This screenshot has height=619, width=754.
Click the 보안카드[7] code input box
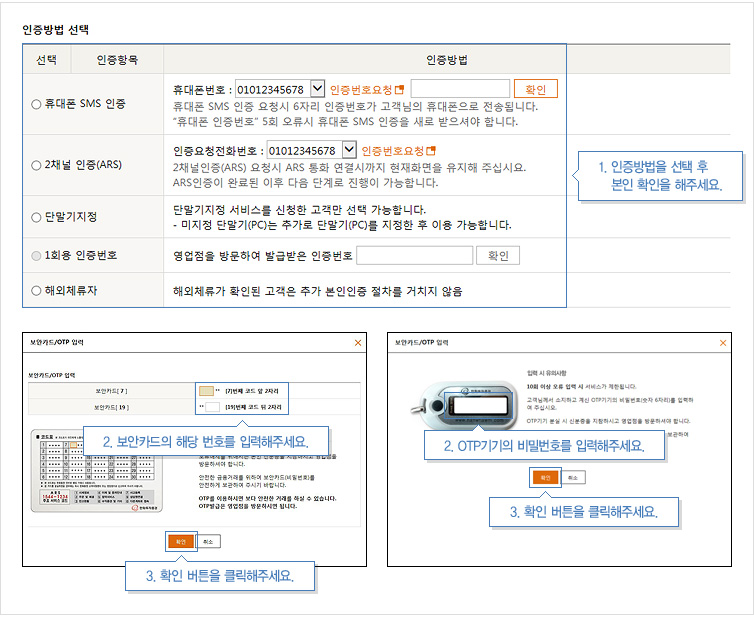205,391
